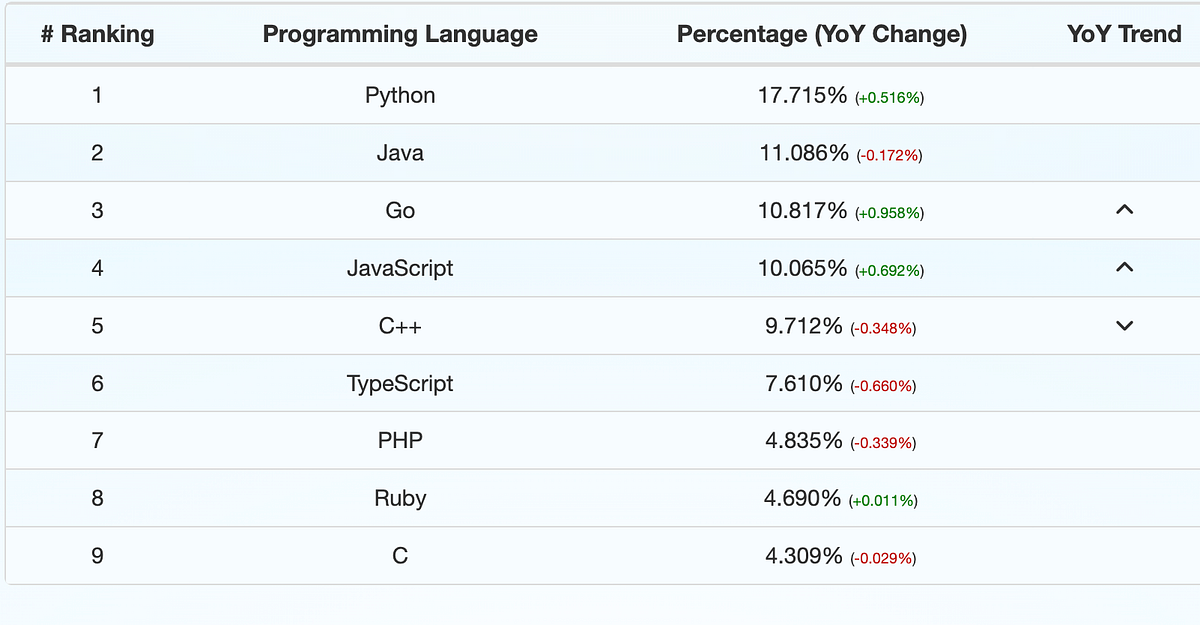Select the green +0.011% change for Ruby
The image size is (1200, 625).
point(884,500)
